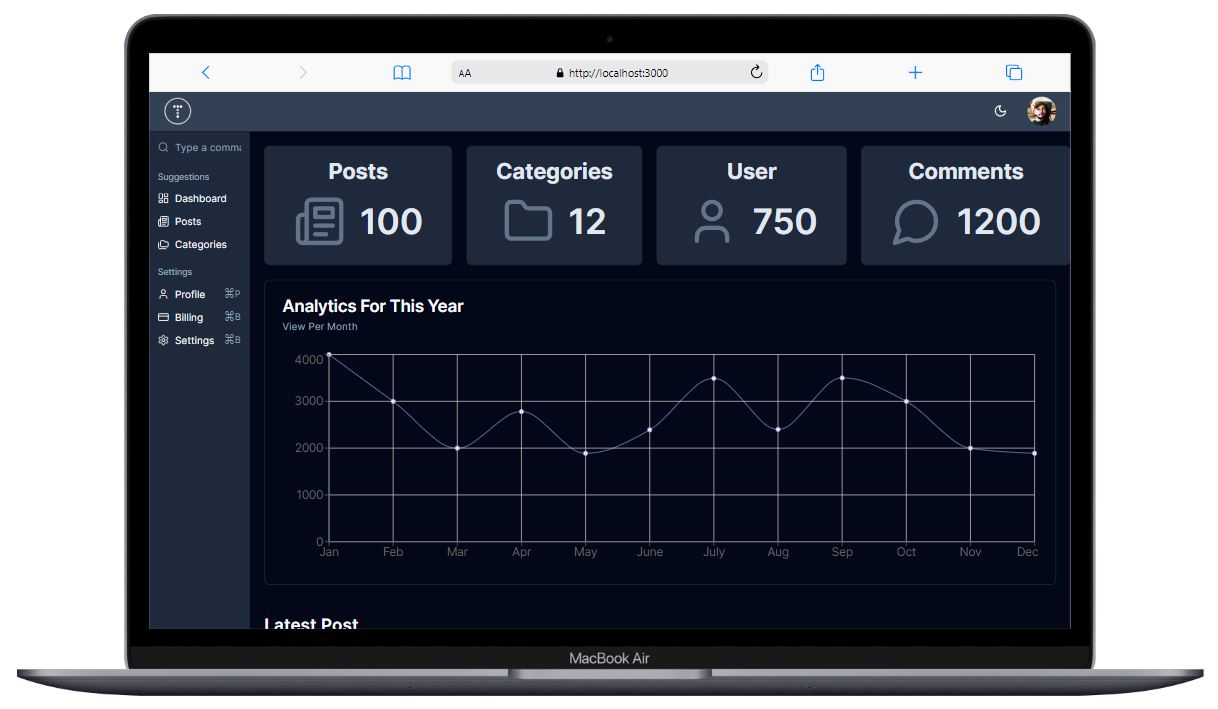Open reader text size AA menu
1218x709 pixels.
tap(465, 73)
